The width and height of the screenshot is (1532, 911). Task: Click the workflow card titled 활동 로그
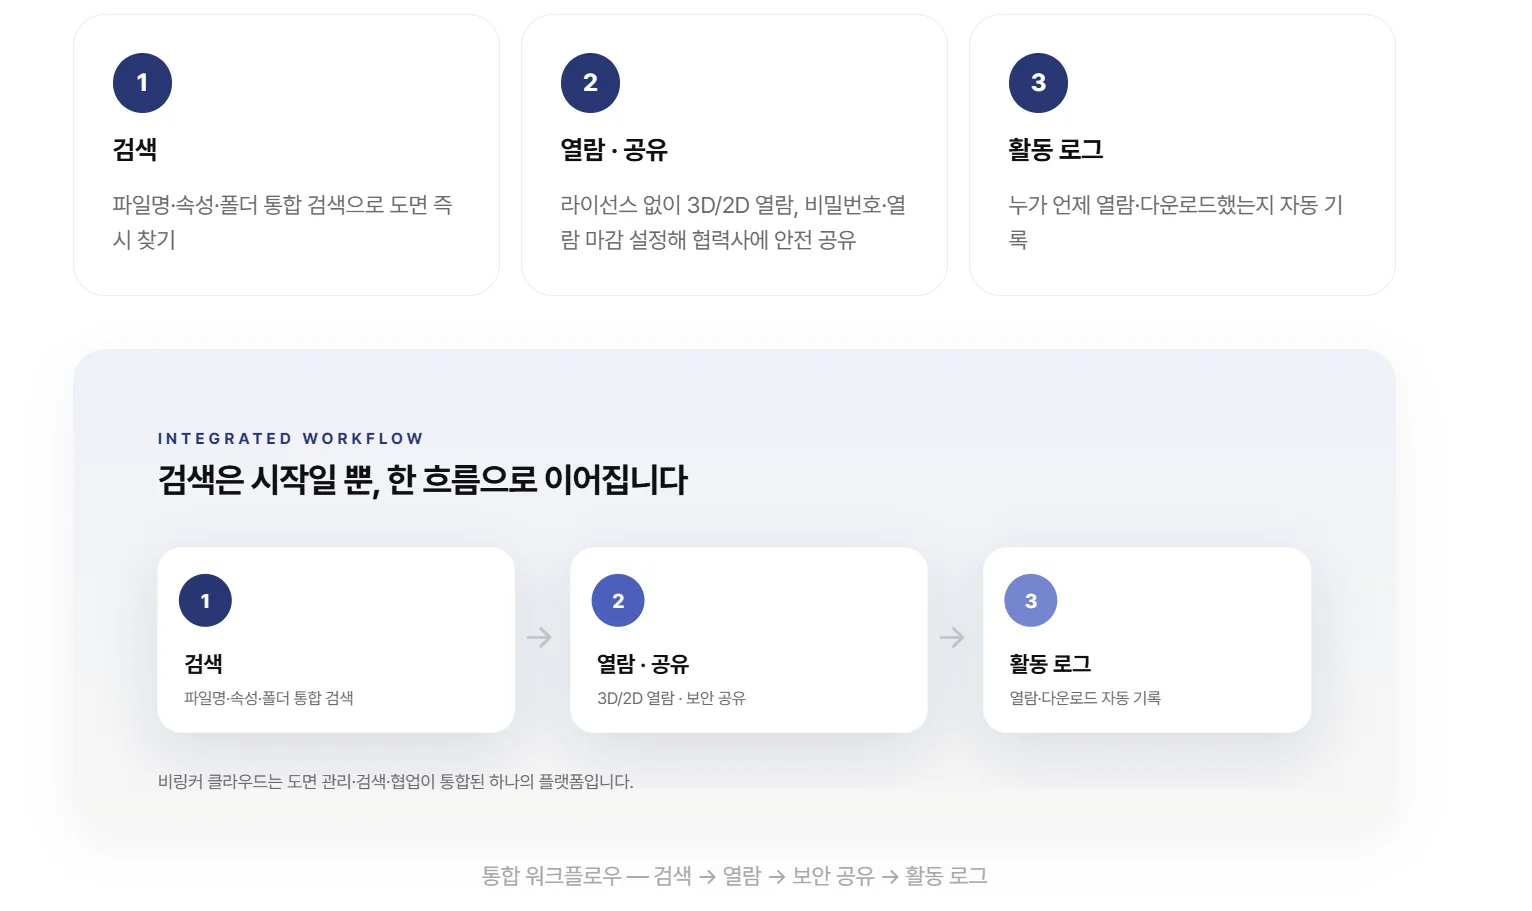1147,640
